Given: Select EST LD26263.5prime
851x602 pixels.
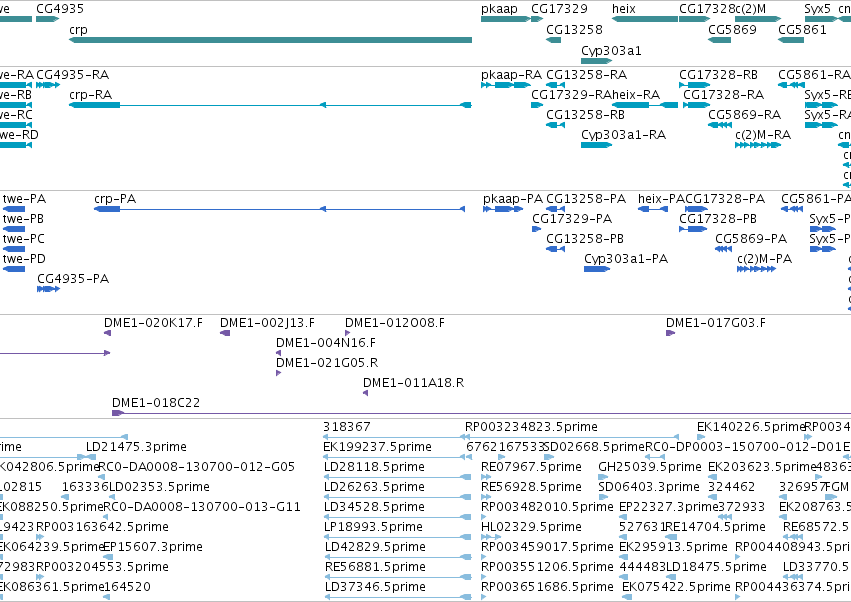Looking at the screenshot, I should pyautogui.click(x=397, y=497).
